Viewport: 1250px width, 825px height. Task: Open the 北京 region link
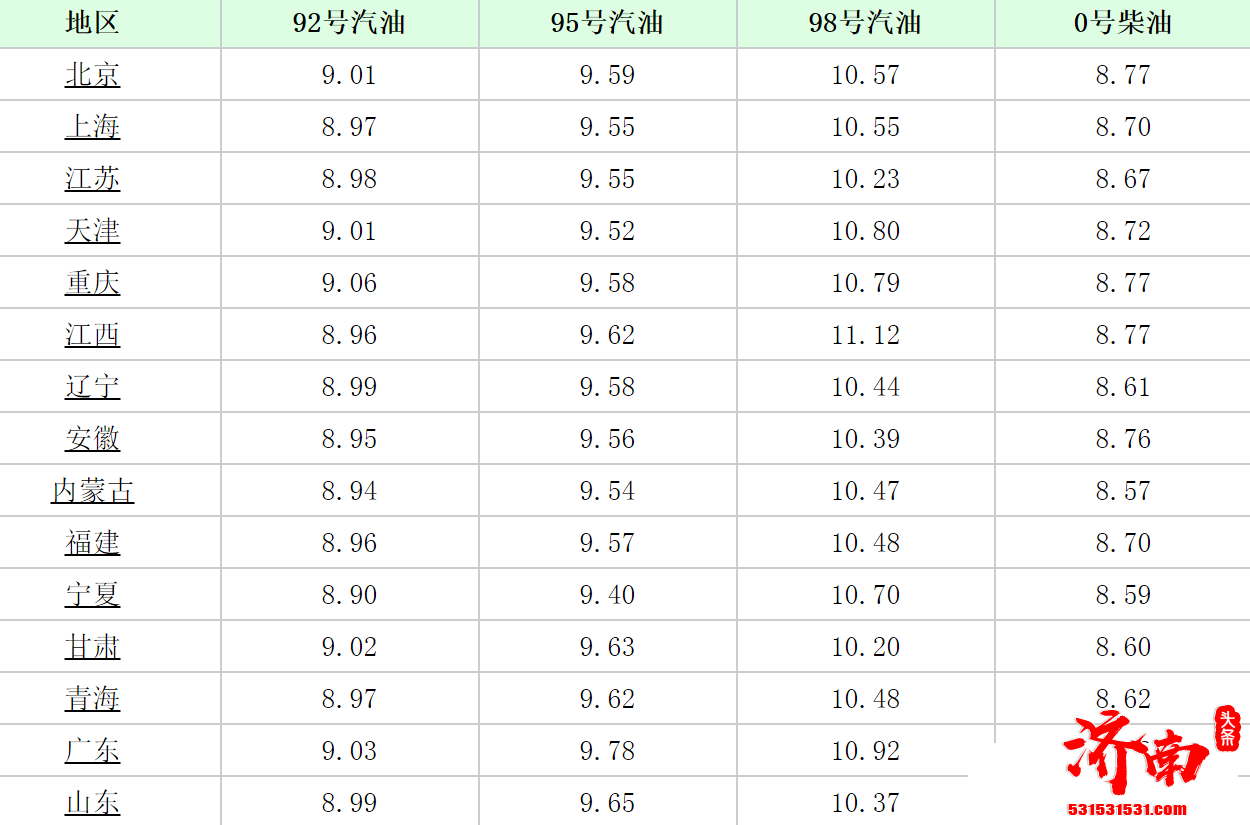click(92, 75)
